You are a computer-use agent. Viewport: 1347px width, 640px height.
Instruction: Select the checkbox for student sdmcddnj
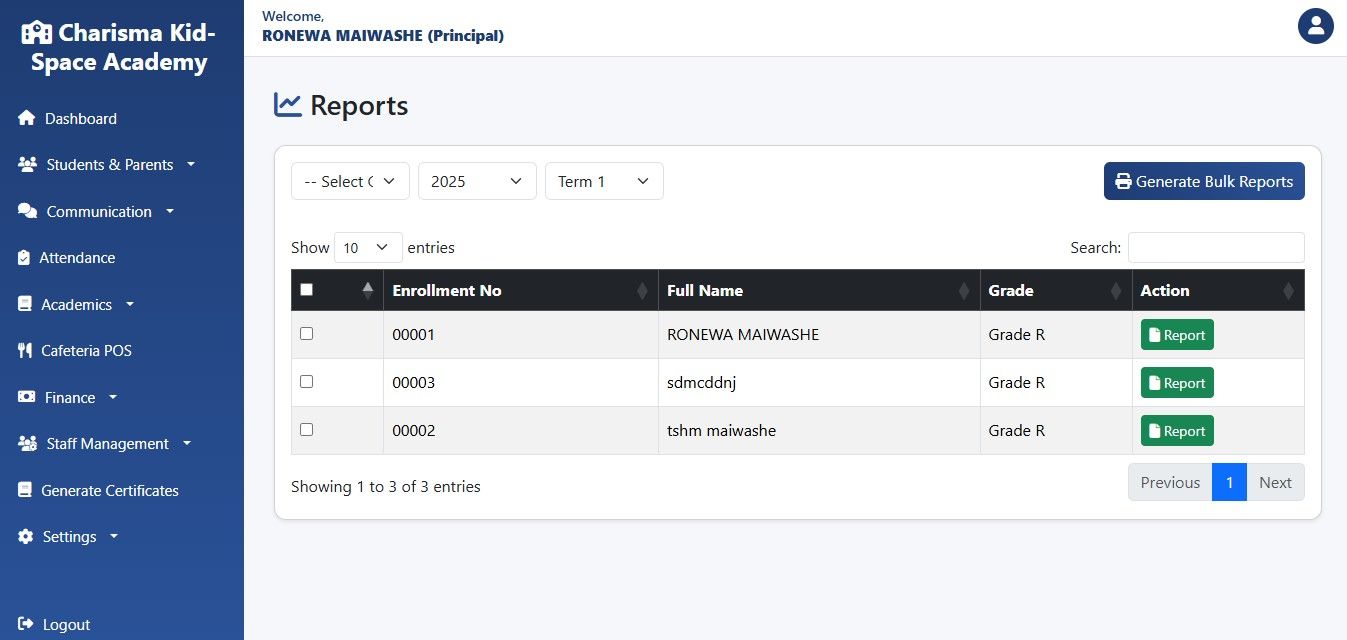(x=307, y=382)
